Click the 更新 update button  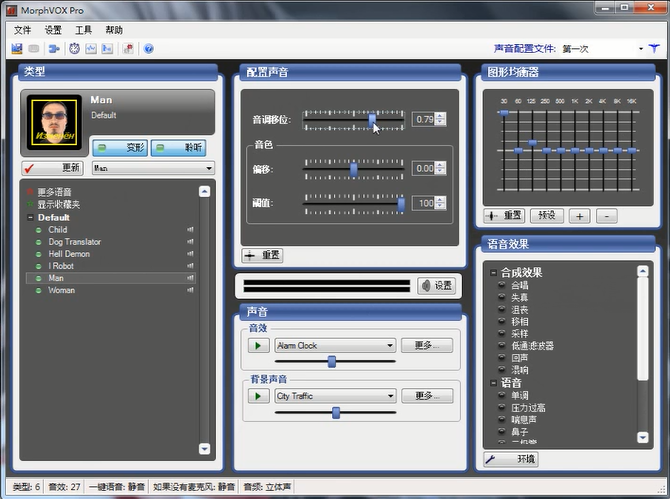click(x=52, y=168)
